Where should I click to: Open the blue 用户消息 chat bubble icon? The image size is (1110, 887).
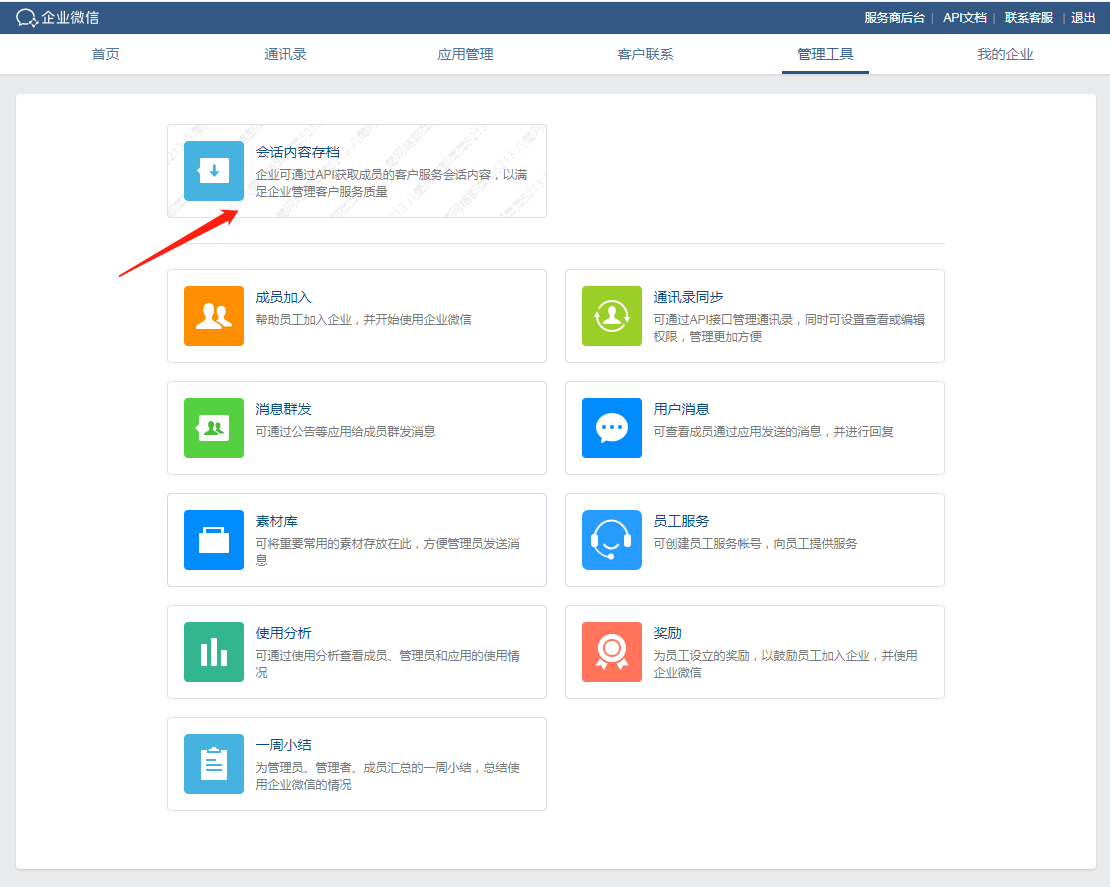tap(611, 428)
